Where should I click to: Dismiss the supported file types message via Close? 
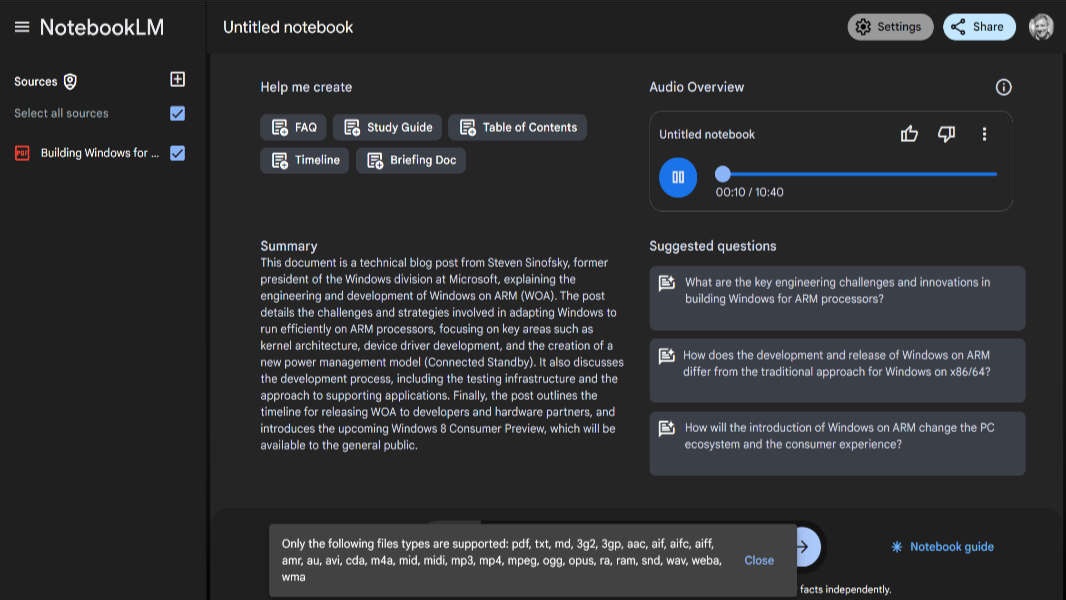759,560
